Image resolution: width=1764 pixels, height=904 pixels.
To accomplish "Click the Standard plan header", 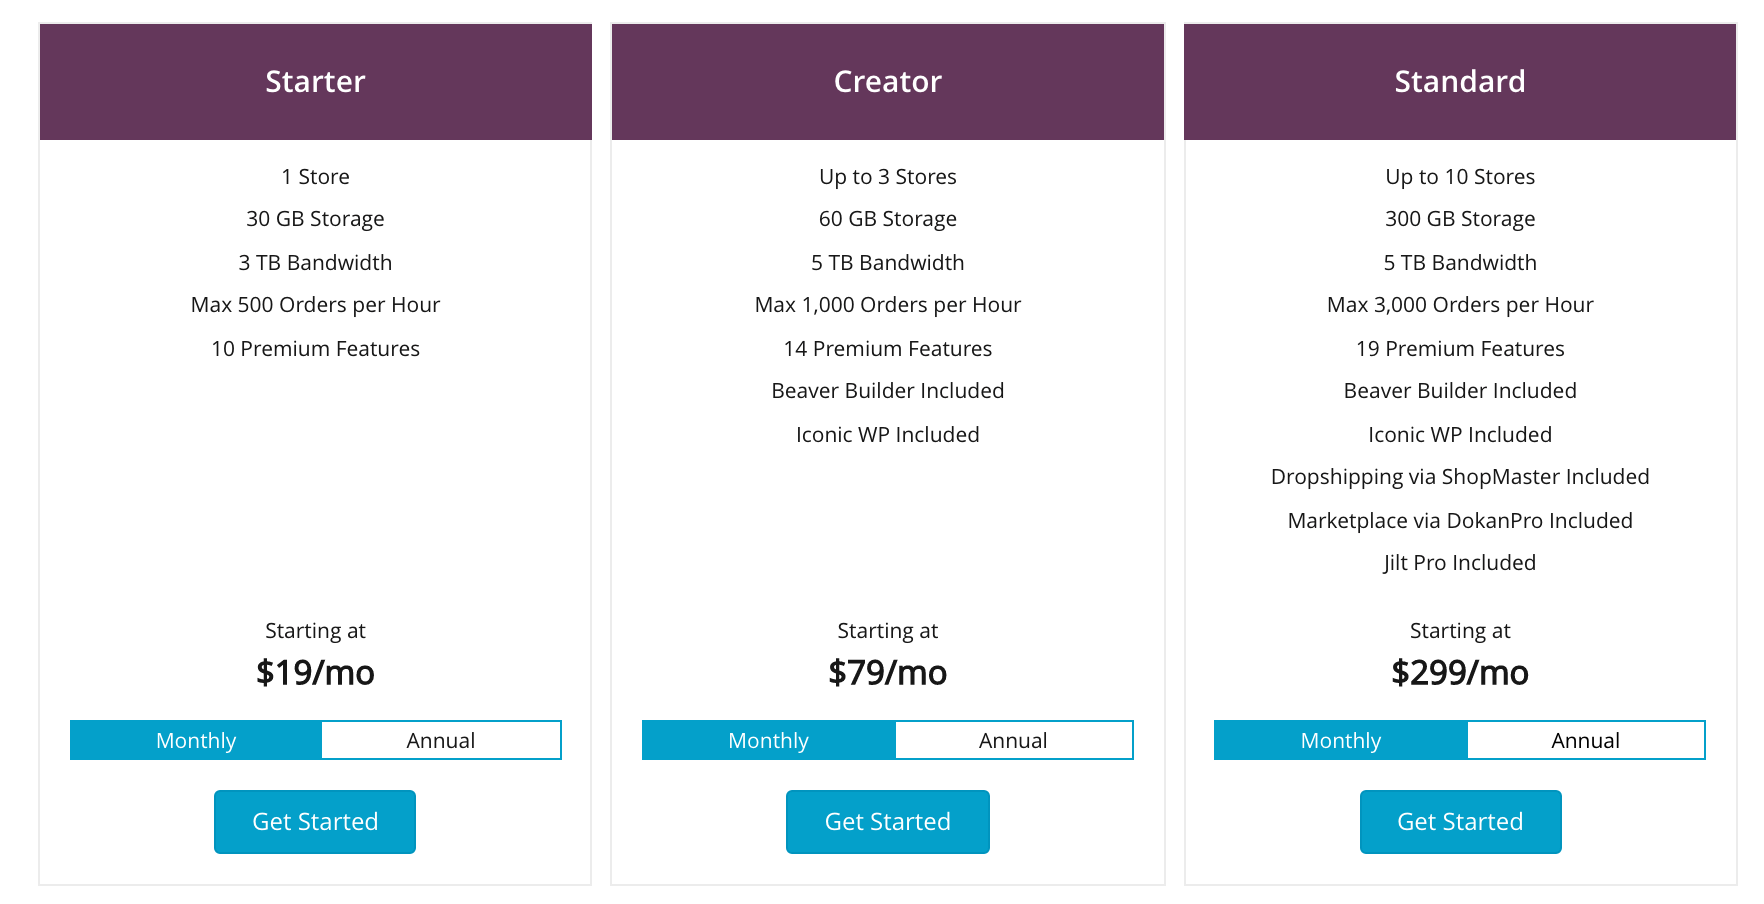I will pos(1460,81).
